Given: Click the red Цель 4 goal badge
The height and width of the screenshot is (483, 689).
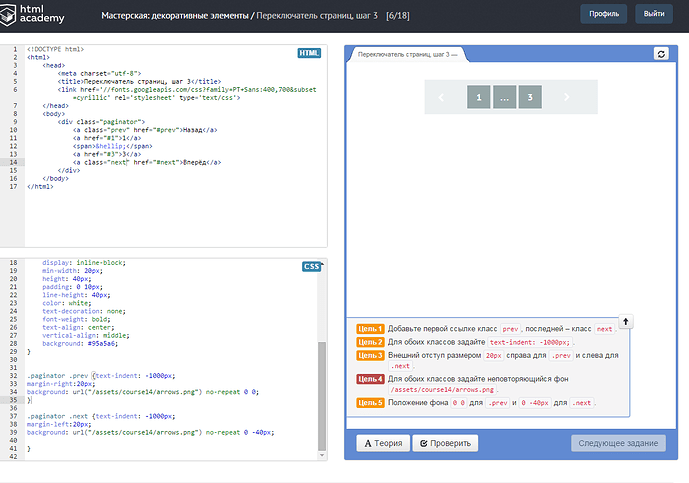Looking at the screenshot, I should 370,379.
